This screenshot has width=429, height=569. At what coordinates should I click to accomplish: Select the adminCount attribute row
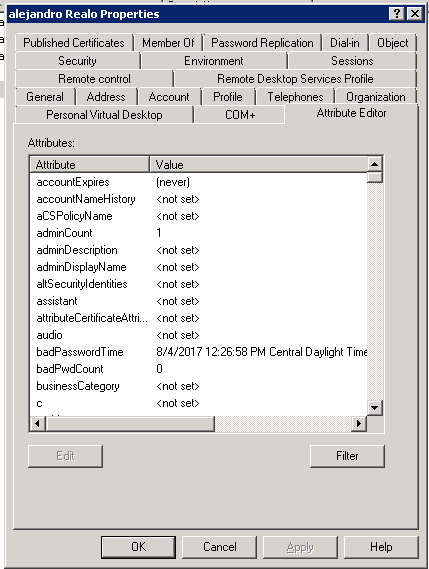tap(198, 233)
